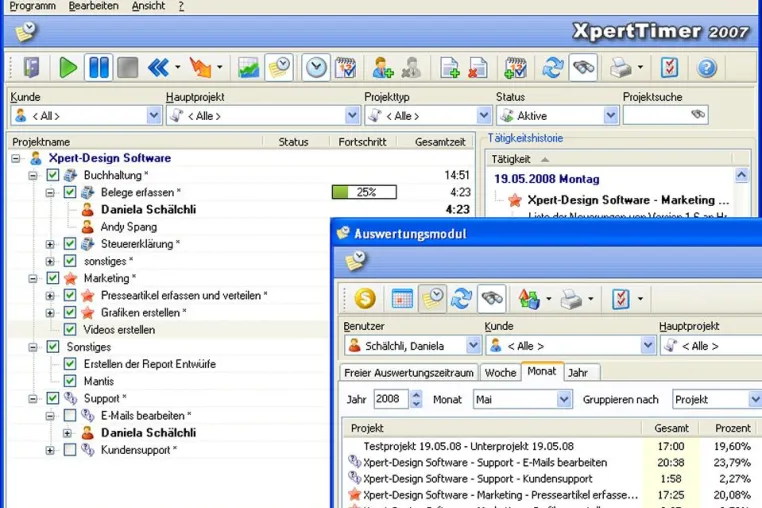Click the export arrows icon in Auswertungsmodul
Viewport: 762px width, 508px height.
coord(529,298)
